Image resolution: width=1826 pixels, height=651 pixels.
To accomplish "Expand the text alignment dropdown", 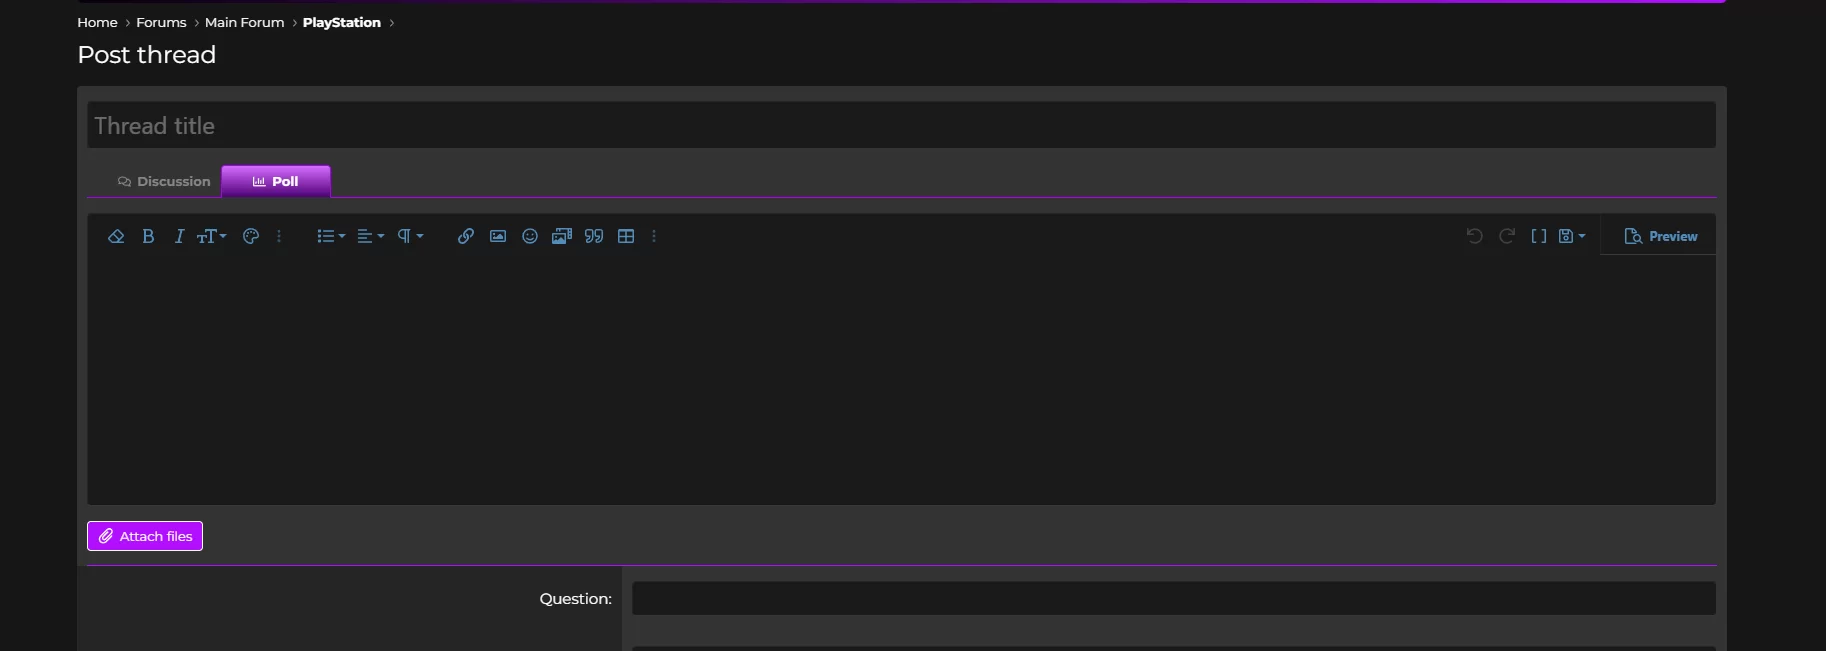I will [x=370, y=236].
